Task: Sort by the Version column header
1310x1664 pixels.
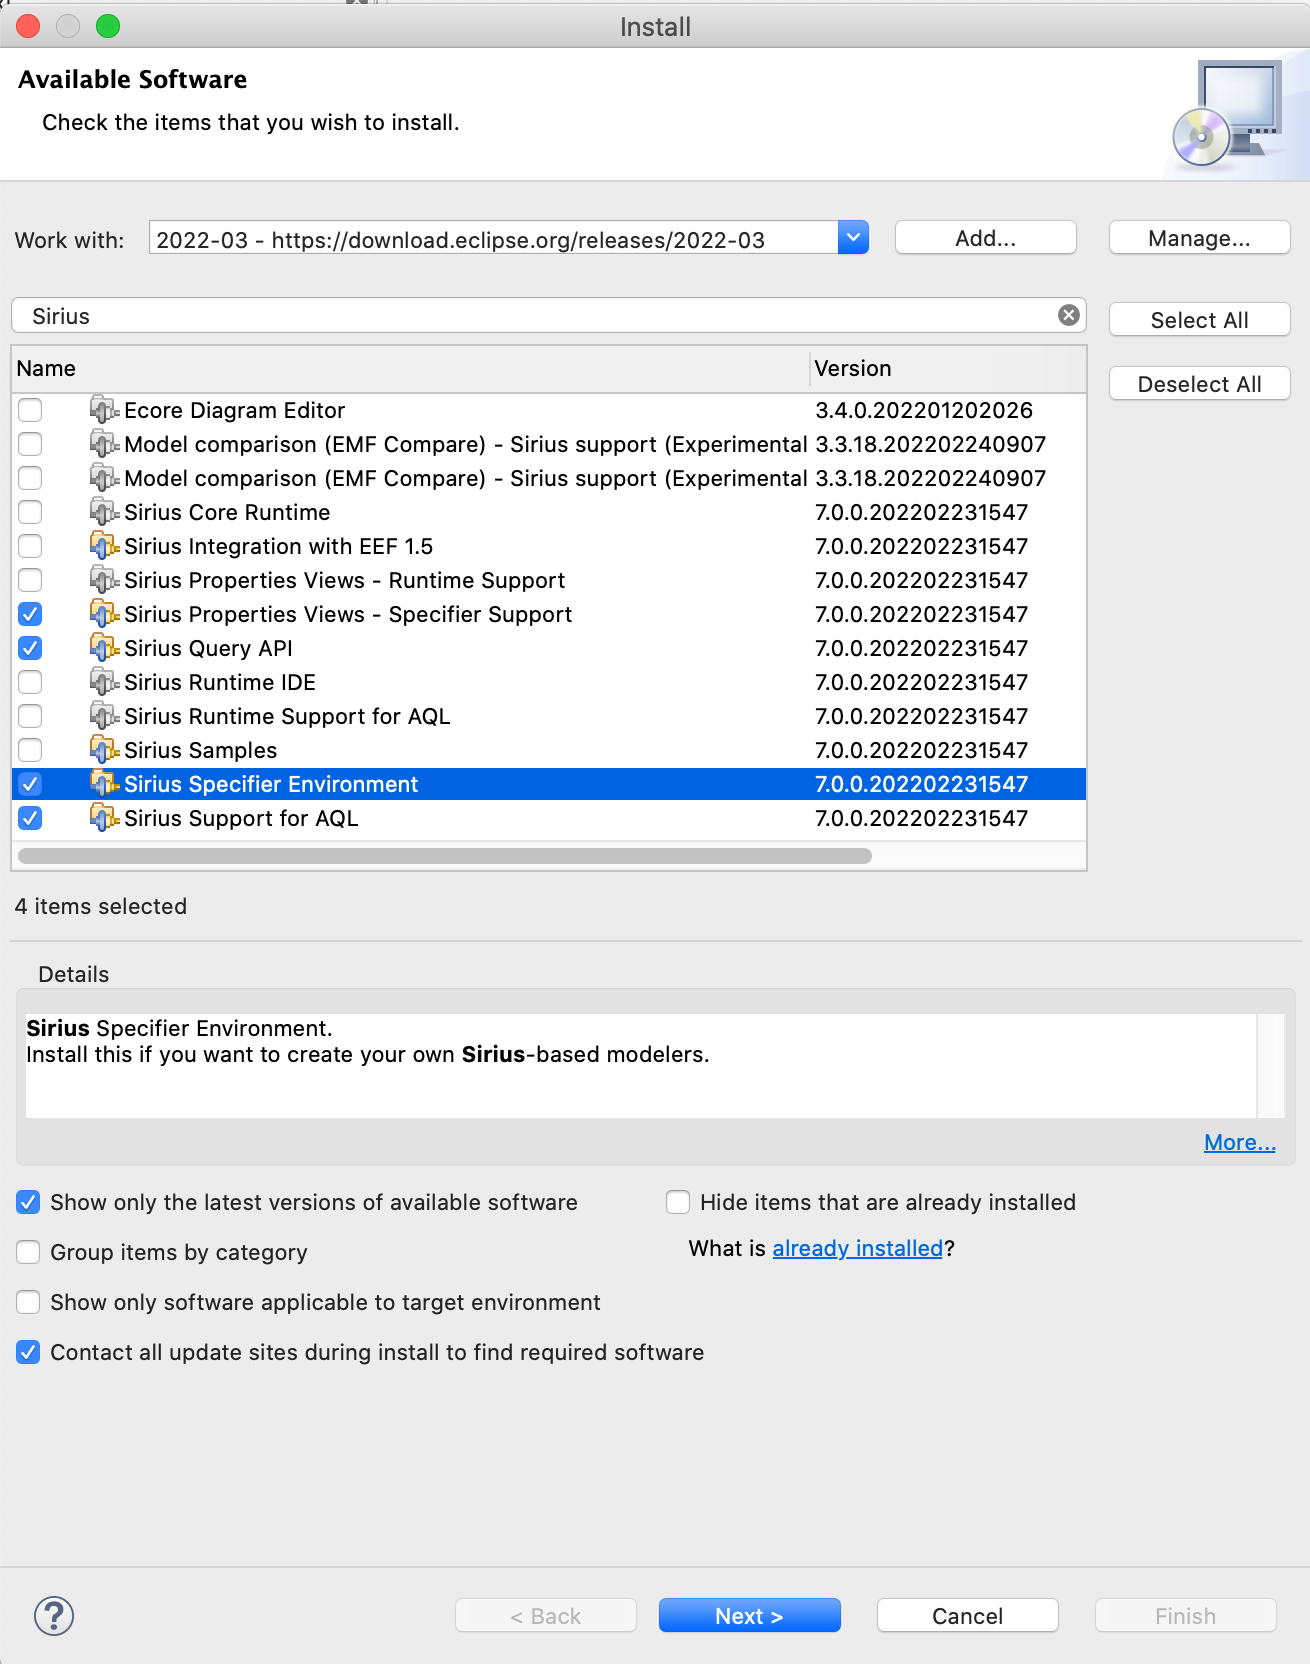Action: (948, 369)
